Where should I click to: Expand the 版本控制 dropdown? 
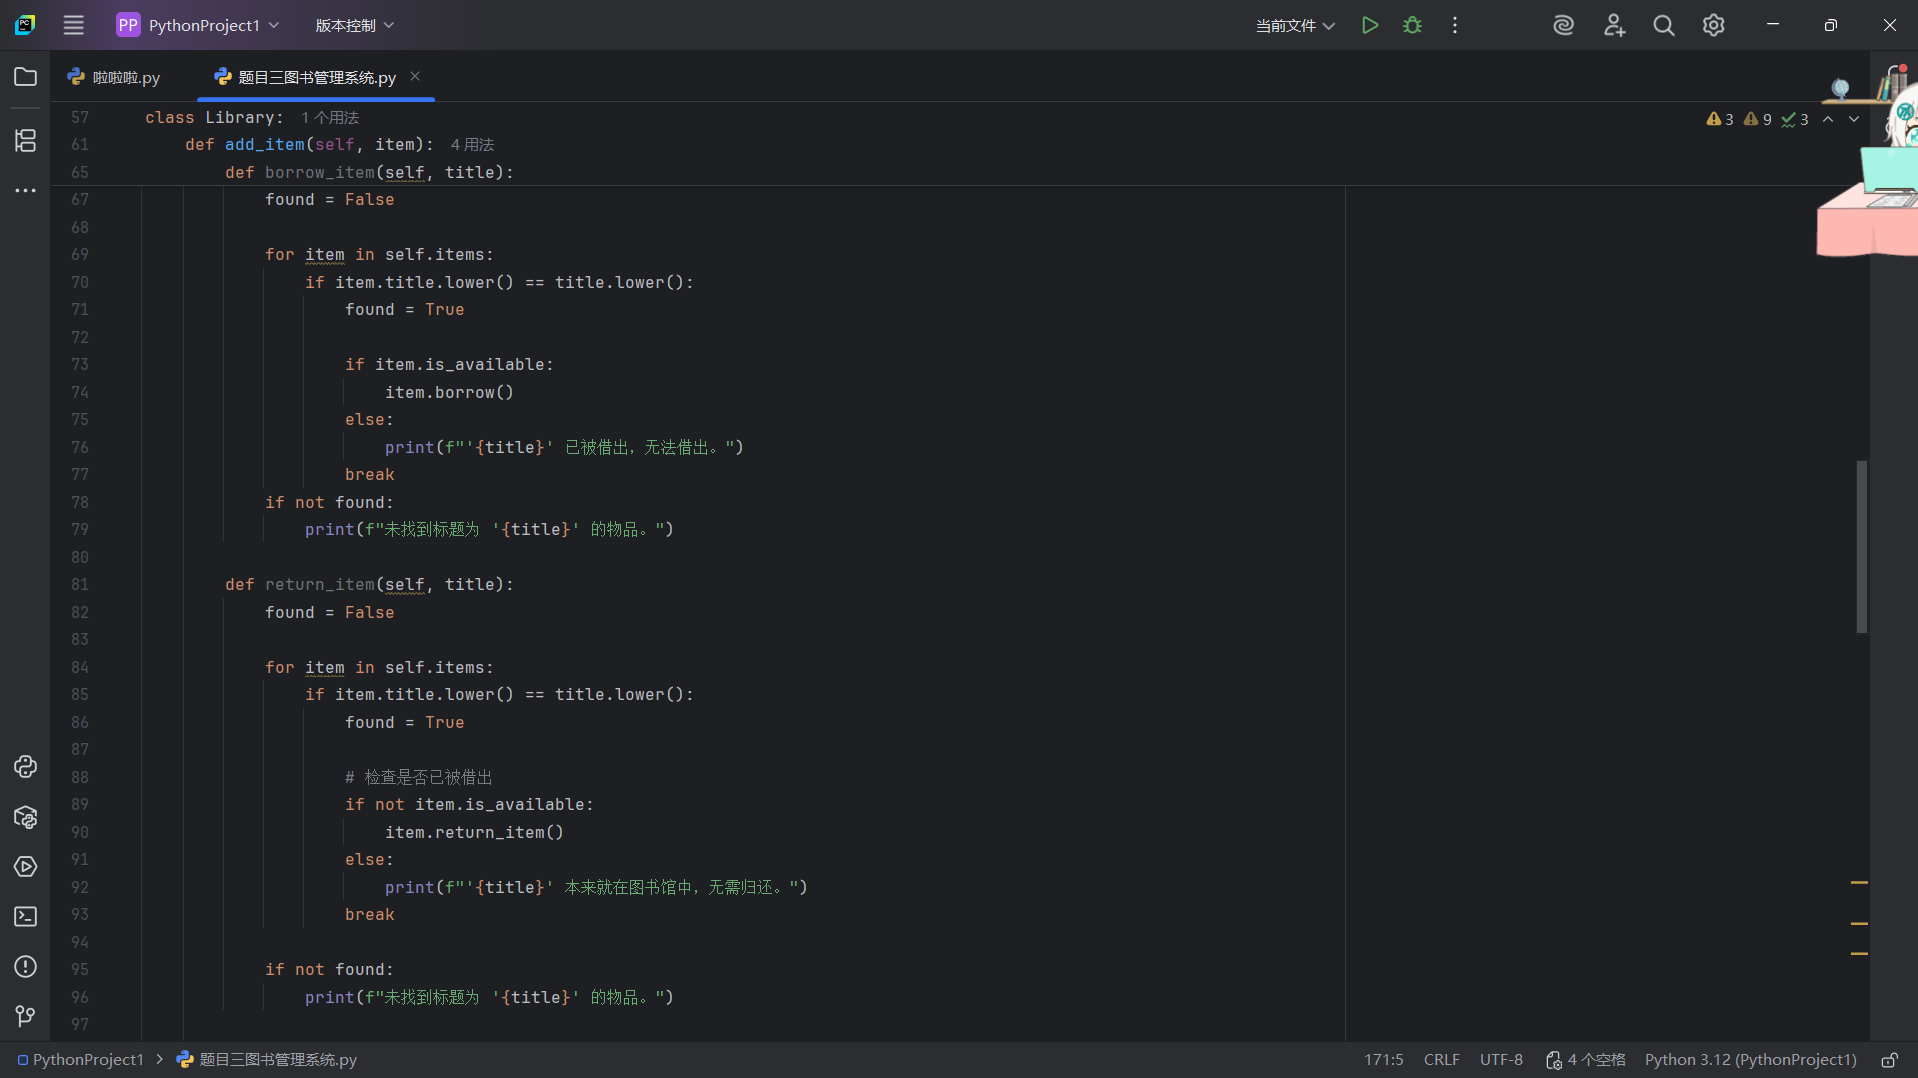pyautogui.click(x=354, y=25)
